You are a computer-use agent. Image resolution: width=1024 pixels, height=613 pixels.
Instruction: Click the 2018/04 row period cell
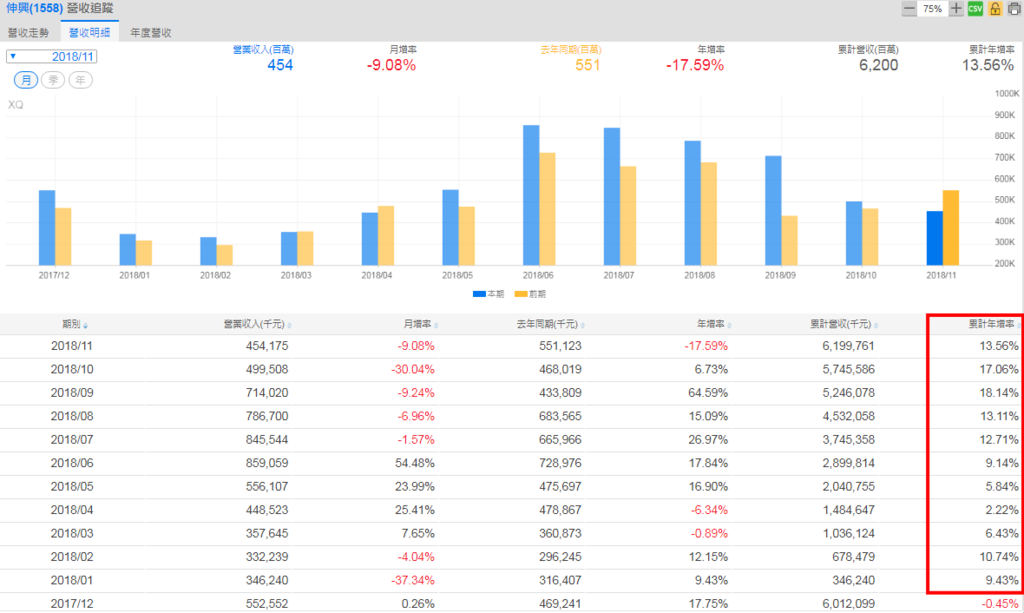coord(72,511)
